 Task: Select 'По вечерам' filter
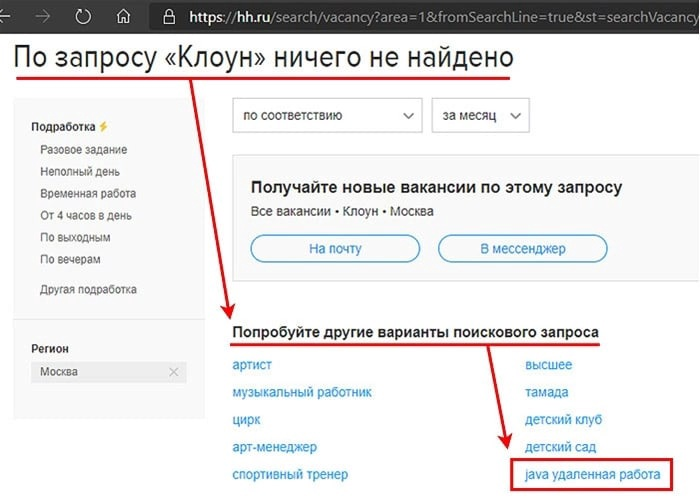coord(70,259)
